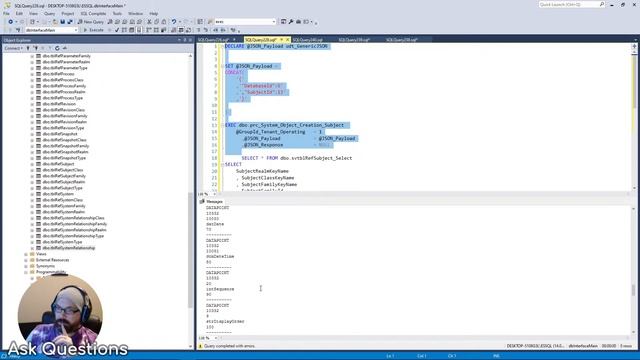Click the Display Estimated Execution Plan icon
This screenshot has width=640, height=360.
pos(124,30)
